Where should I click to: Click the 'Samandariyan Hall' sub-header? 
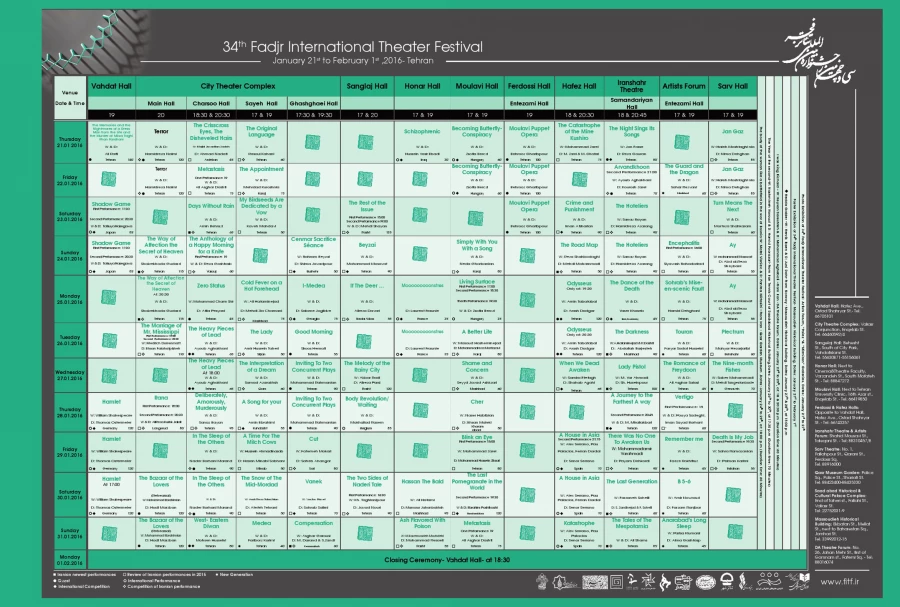coord(631,103)
